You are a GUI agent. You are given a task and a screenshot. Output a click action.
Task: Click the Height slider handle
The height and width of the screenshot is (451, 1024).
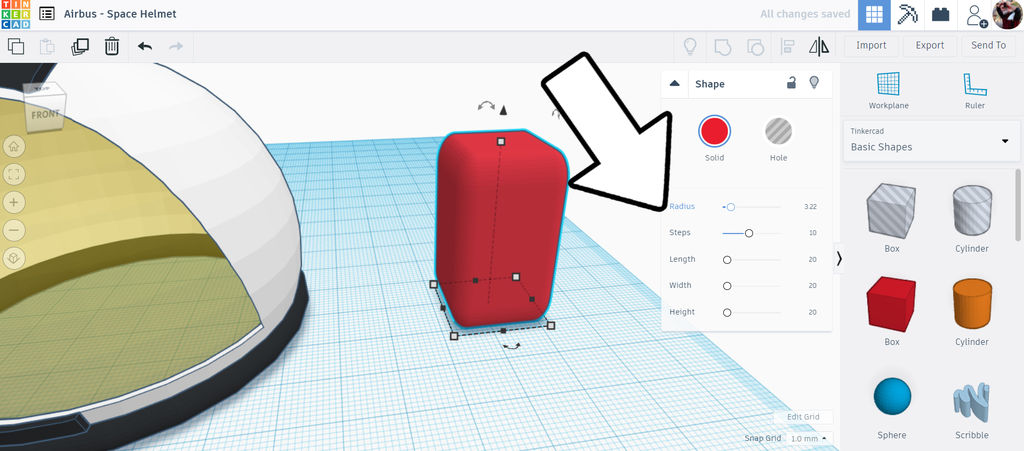point(727,313)
